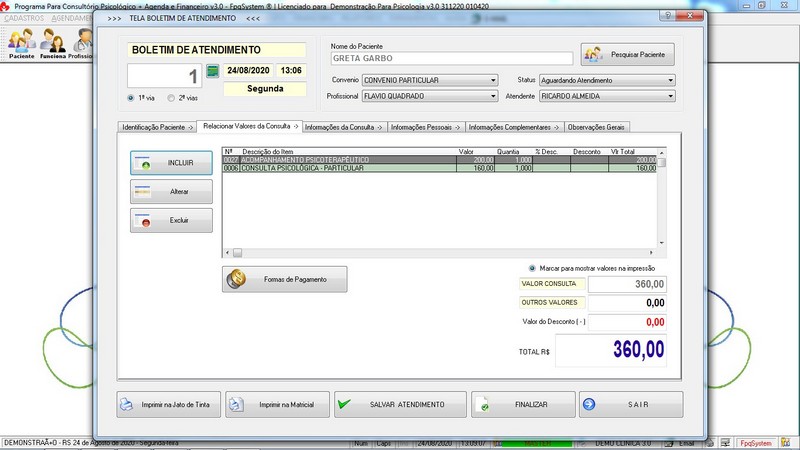This screenshot has width=800, height=450.
Task: Click Pesquisar Paciente button
Action: click(x=628, y=54)
